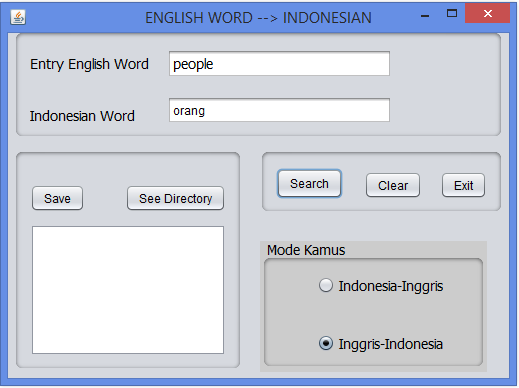Focus the English word field containing people
The image size is (519, 388).
(279, 64)
